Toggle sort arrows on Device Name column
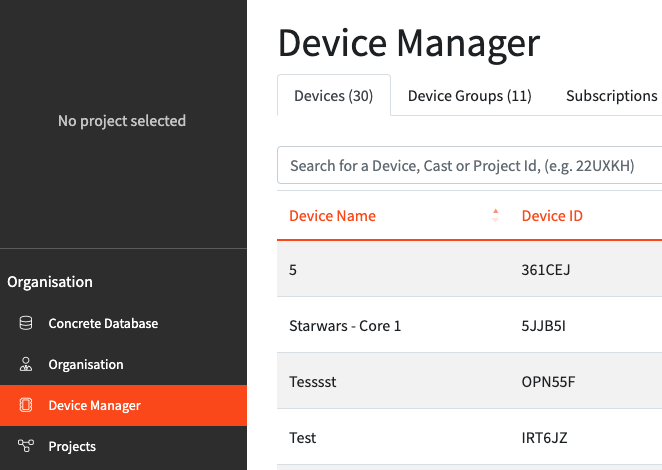Image resolution: width=662 pixels, height=470 pixels. click(x=494, y=216)
